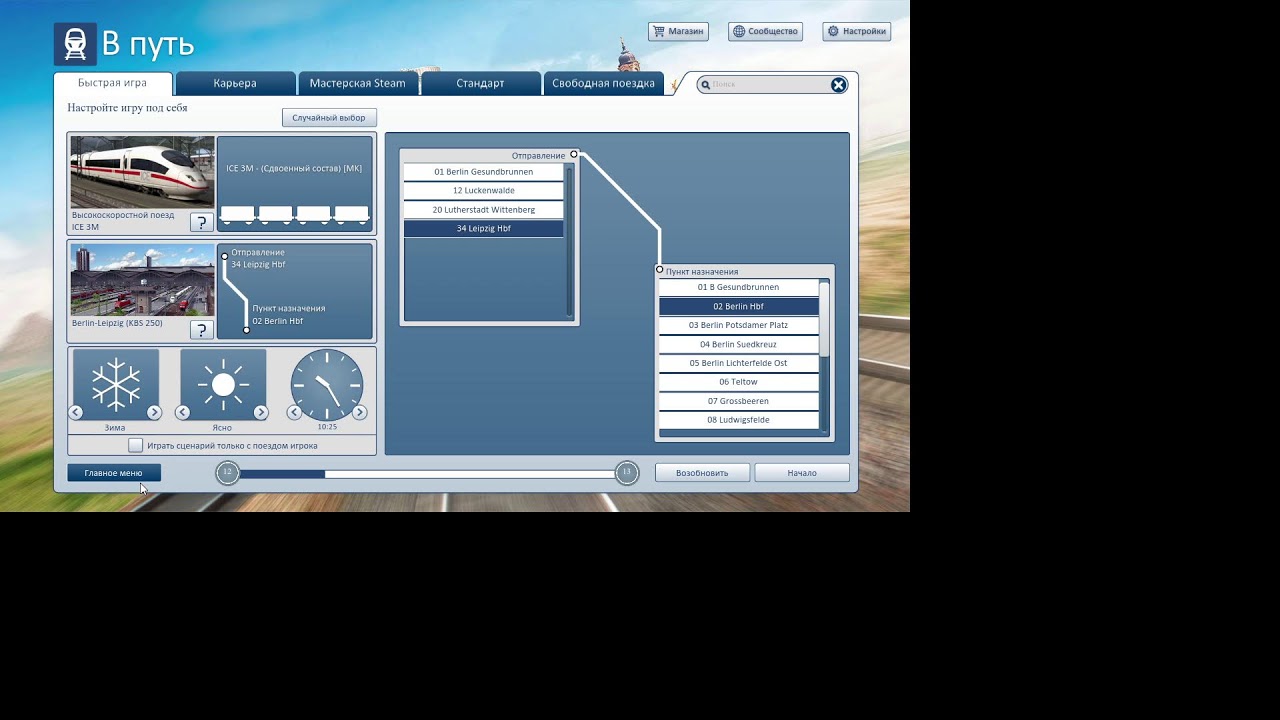Viewport: 1280px width, 720px height.
Task: Open help for ICE 3M train
Action: click(x=201, y=222)
